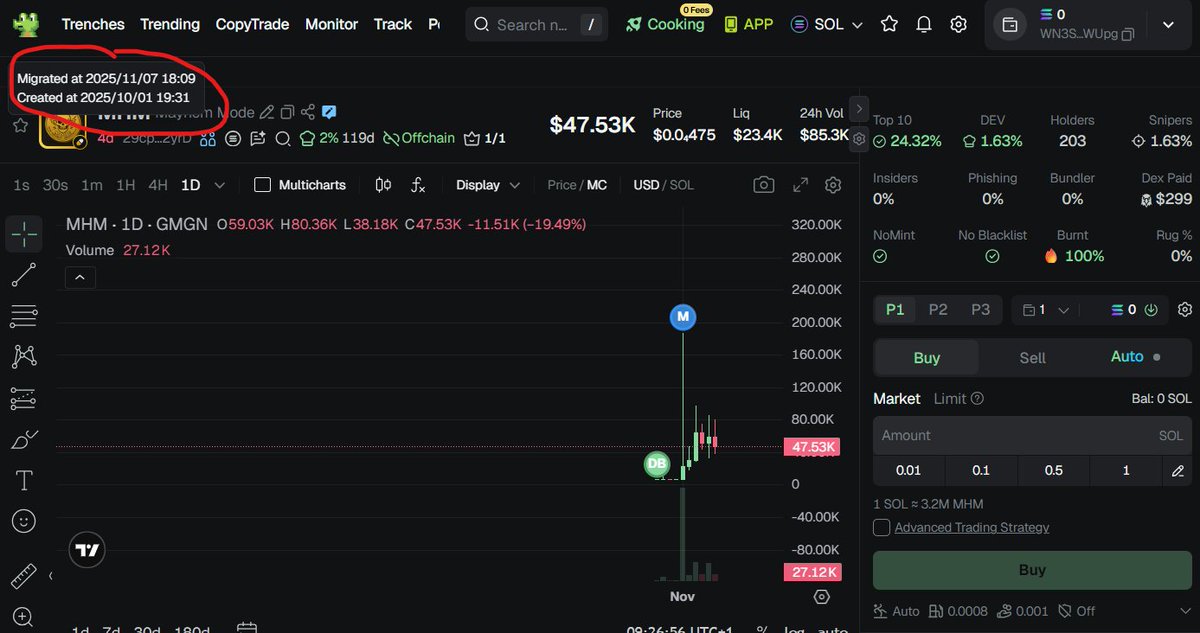Screen dimensions: 1200x633
Task: Click the Cooking link
Action: [665, 24]
